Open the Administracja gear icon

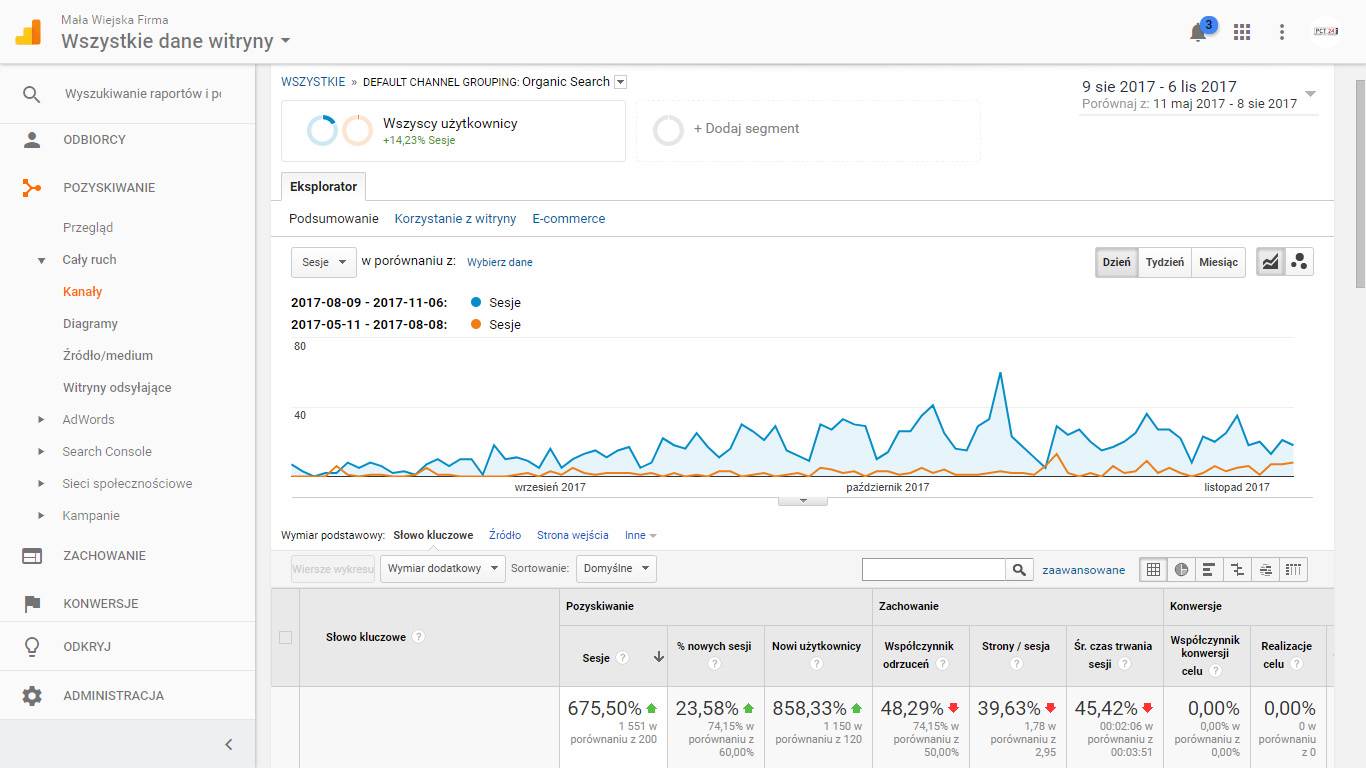coord(32,696)
